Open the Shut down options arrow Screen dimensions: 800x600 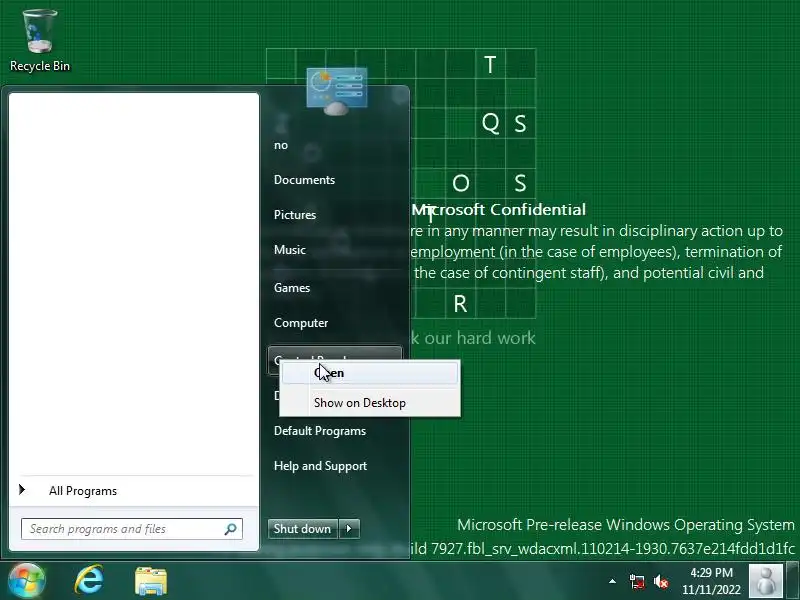point(349,529)
